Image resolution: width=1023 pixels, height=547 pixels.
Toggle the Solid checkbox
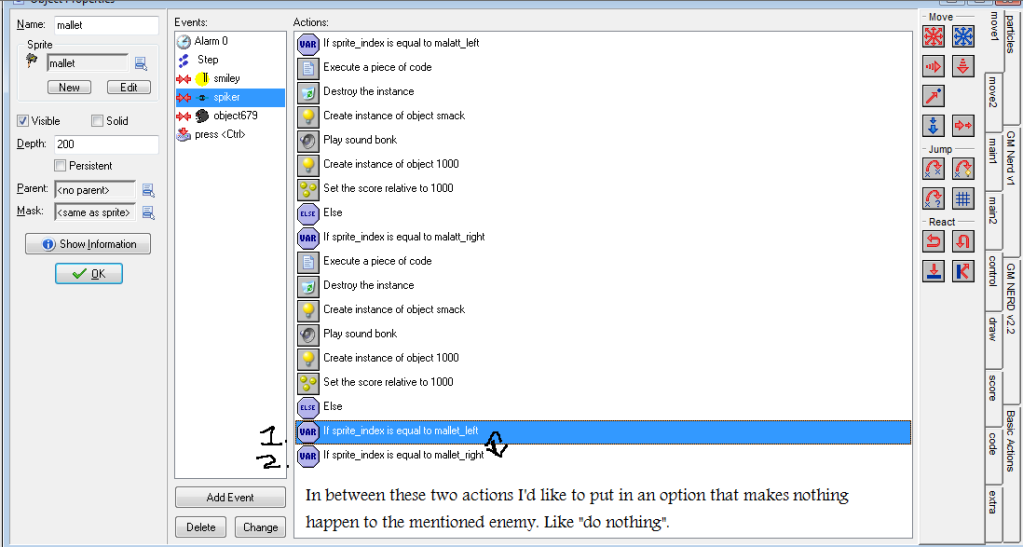[x=97, y=121]
